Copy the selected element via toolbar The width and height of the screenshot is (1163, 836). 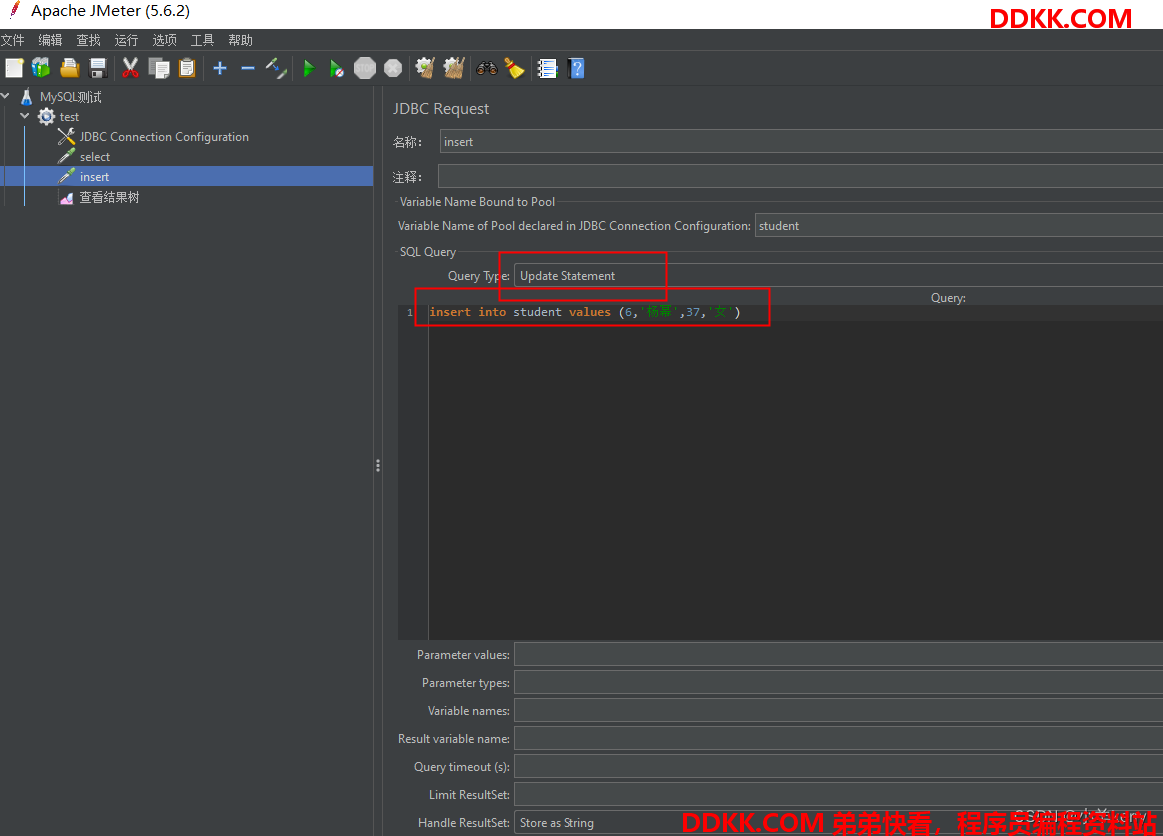coord(159,68)
